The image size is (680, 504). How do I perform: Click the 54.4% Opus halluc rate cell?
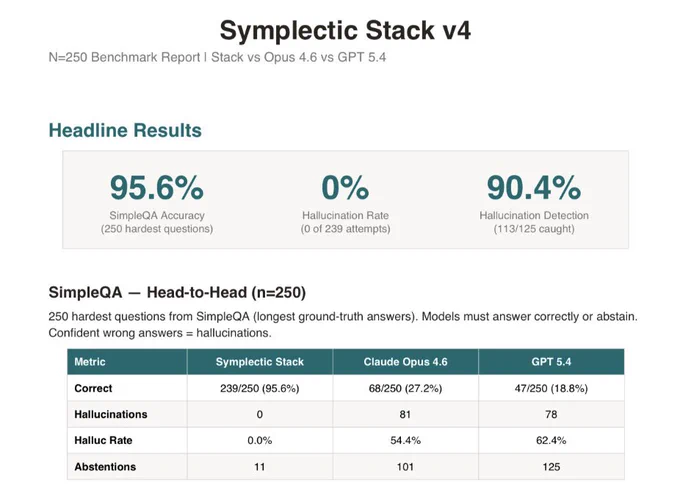pyautogui.click(x=405, y=440)
